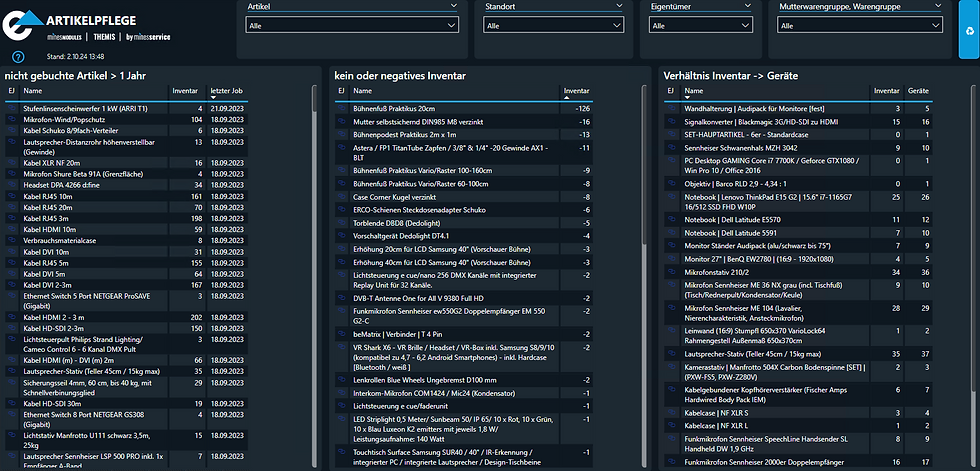Open the Alle dropdown under Mutterwarengruppe, Warengruppe

click(859, 25)
